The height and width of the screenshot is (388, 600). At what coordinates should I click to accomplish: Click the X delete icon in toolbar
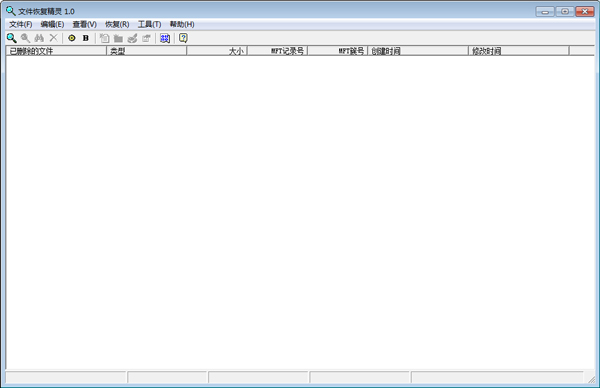[53, 38]
